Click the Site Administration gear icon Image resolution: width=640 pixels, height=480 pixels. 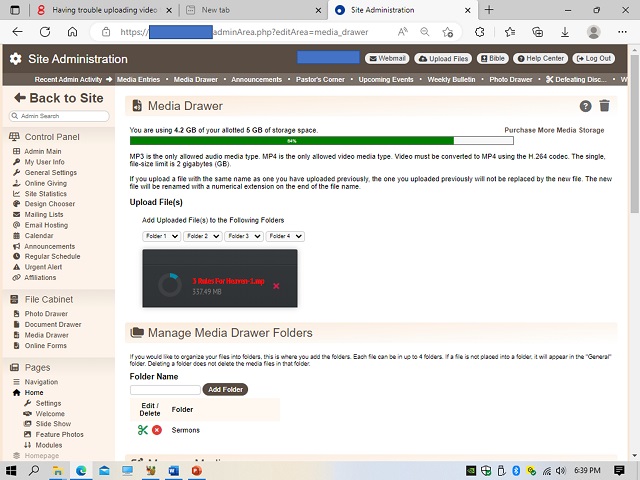point(16,59)
